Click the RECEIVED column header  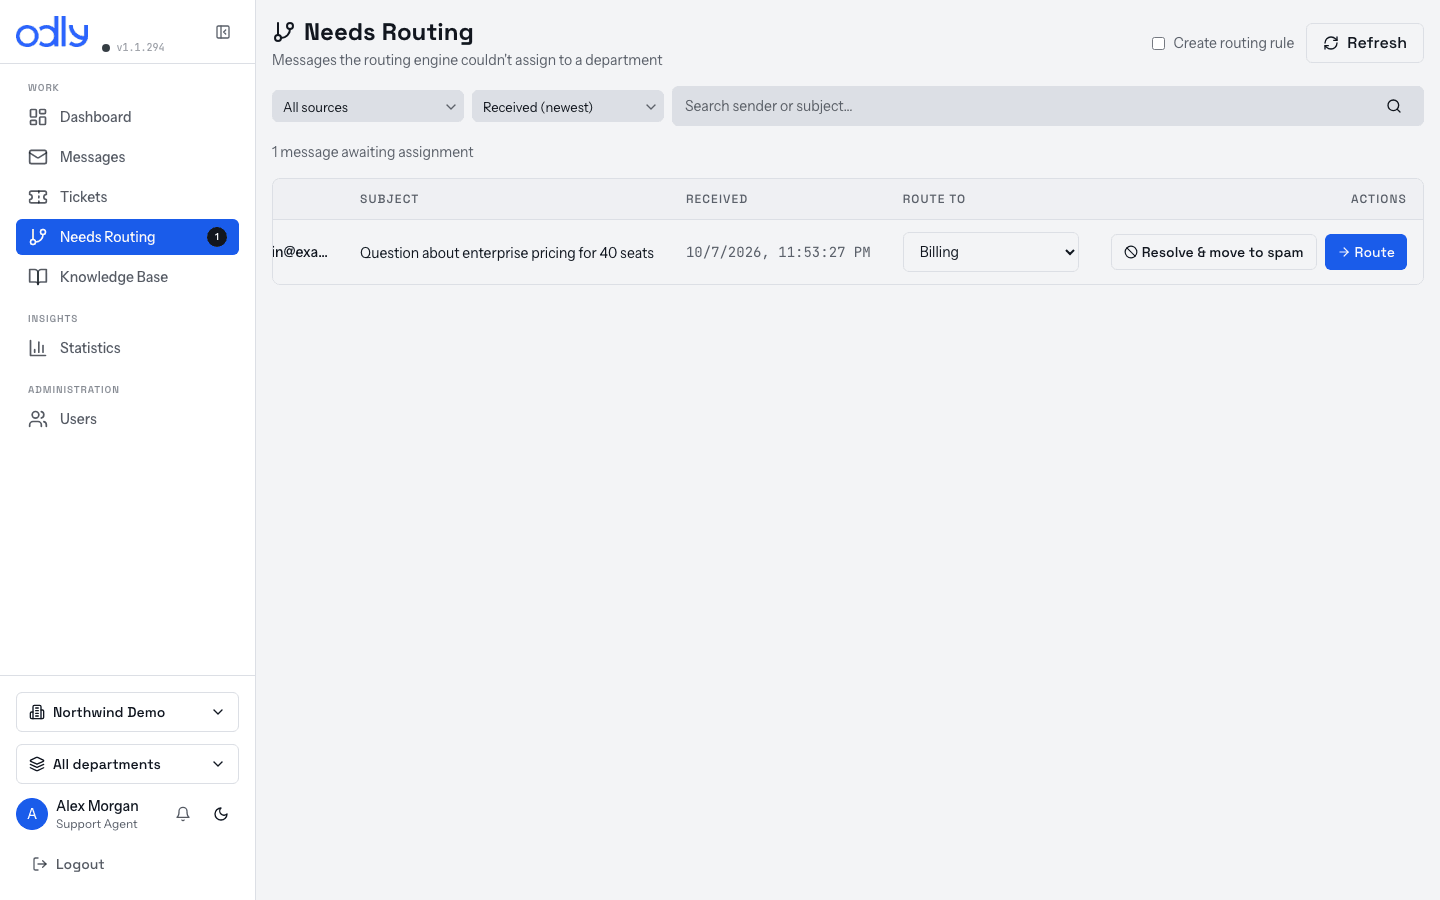(x=717, y=199)
